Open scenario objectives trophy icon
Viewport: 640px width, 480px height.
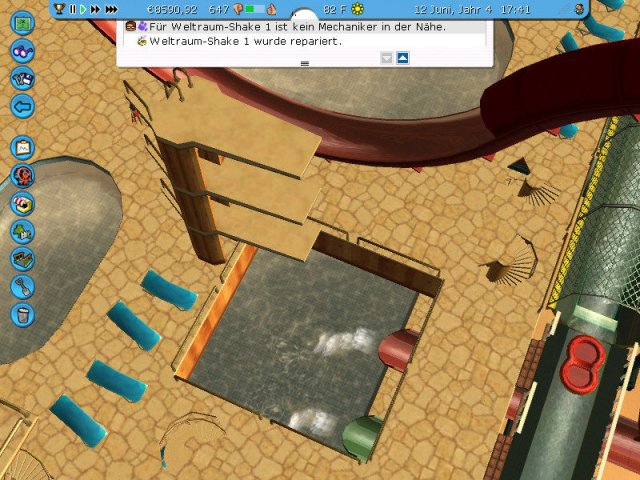60,9
